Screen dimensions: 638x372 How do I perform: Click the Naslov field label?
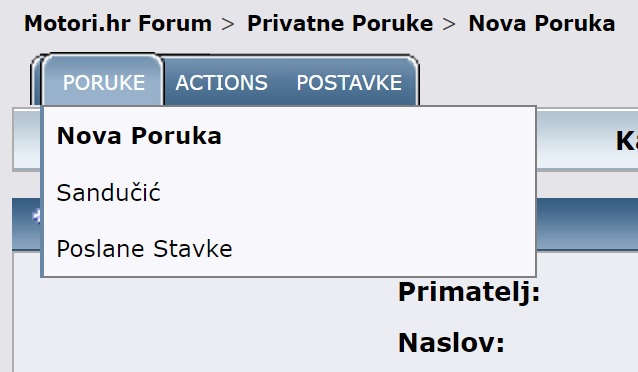[451, 343]
